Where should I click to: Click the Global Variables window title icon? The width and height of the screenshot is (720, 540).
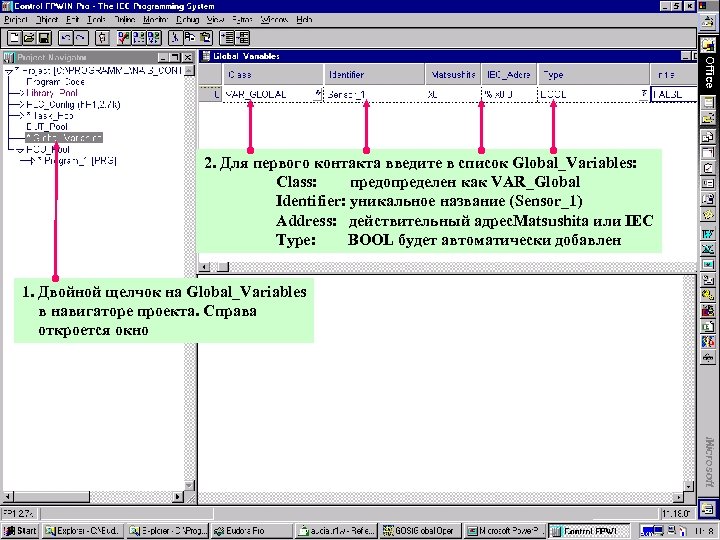pos(206,56)
